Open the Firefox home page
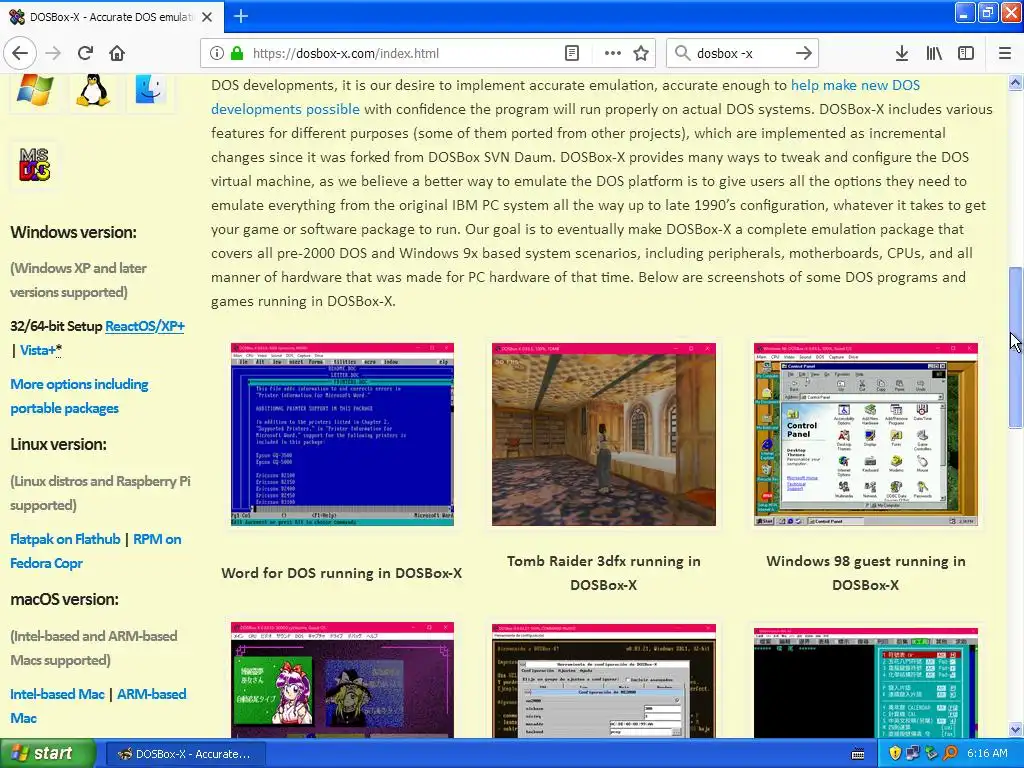1024x768 pixels. click(117, 54)
